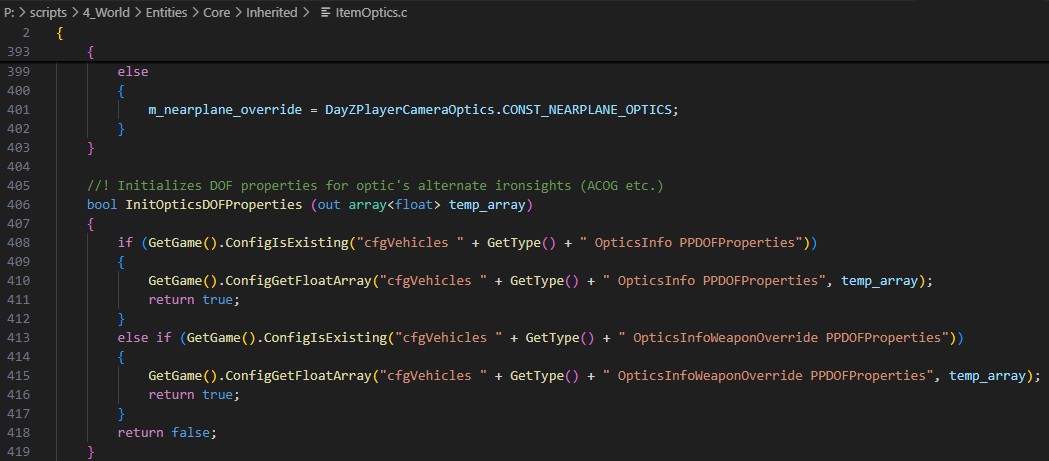Viewport: 1049px width, 461px height.
Task: Select line number 406 in the gutter
Action: 17,205
